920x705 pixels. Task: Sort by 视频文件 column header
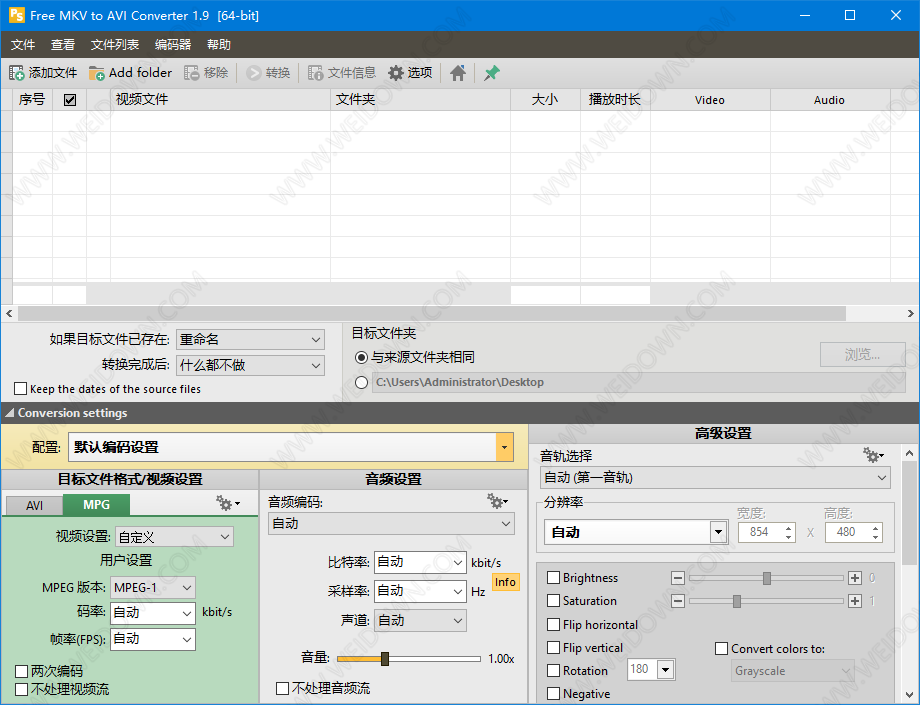click(x=220, y=100)
